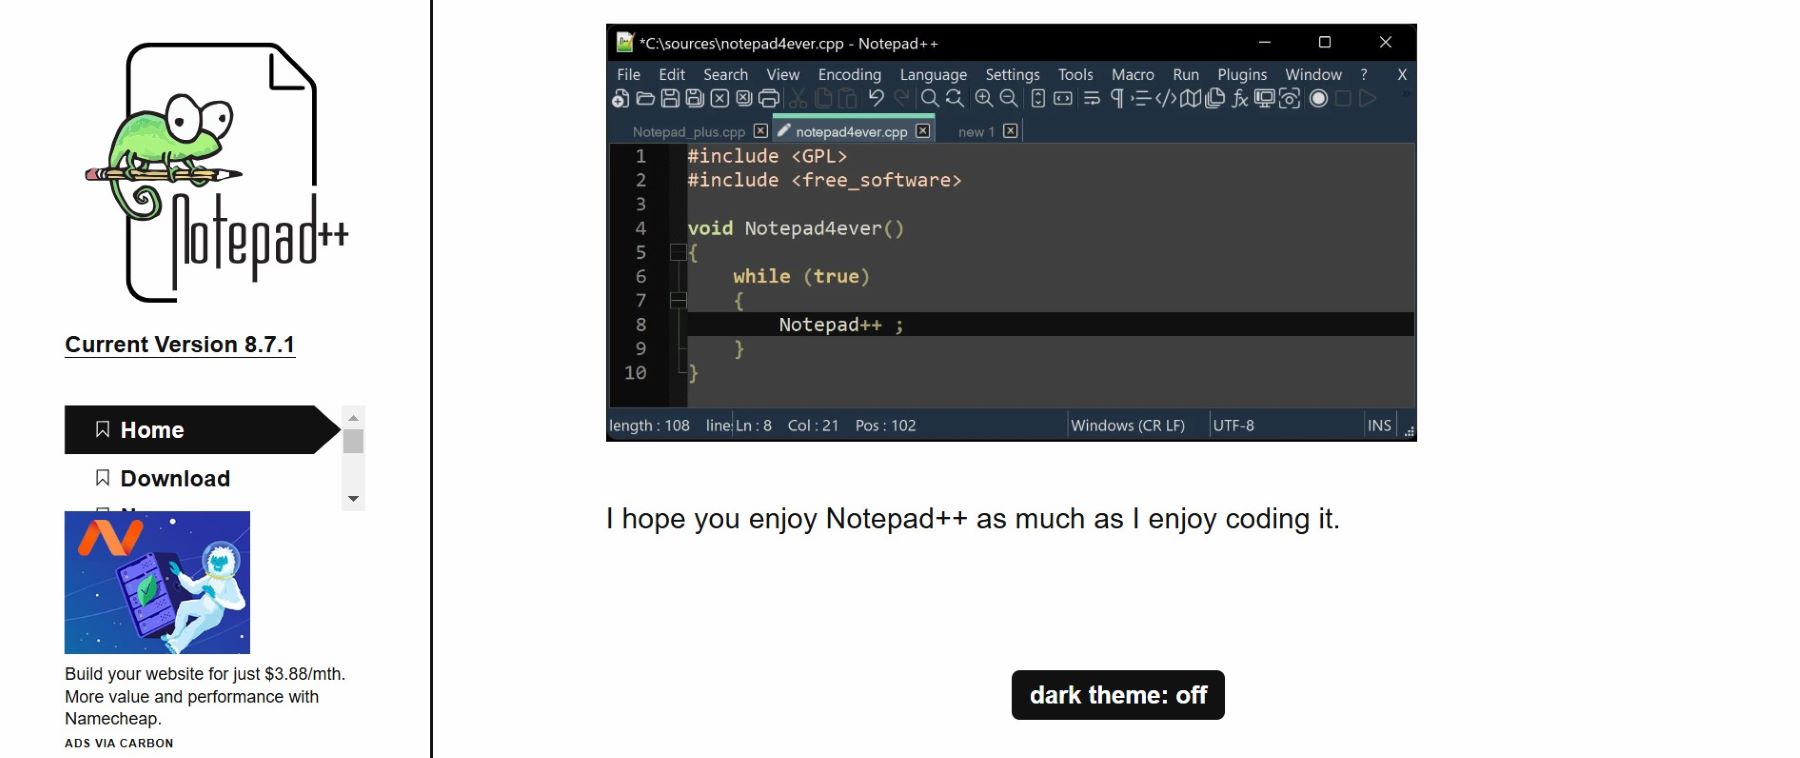This screenshot has height=758, width=1800.
Task: Click the Namecheap ad image
Action: click(157, 582)
